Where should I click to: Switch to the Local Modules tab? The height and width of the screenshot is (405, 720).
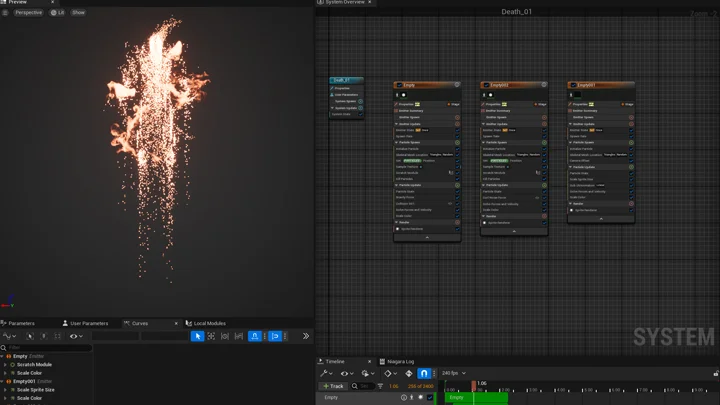tap(205, 323)
